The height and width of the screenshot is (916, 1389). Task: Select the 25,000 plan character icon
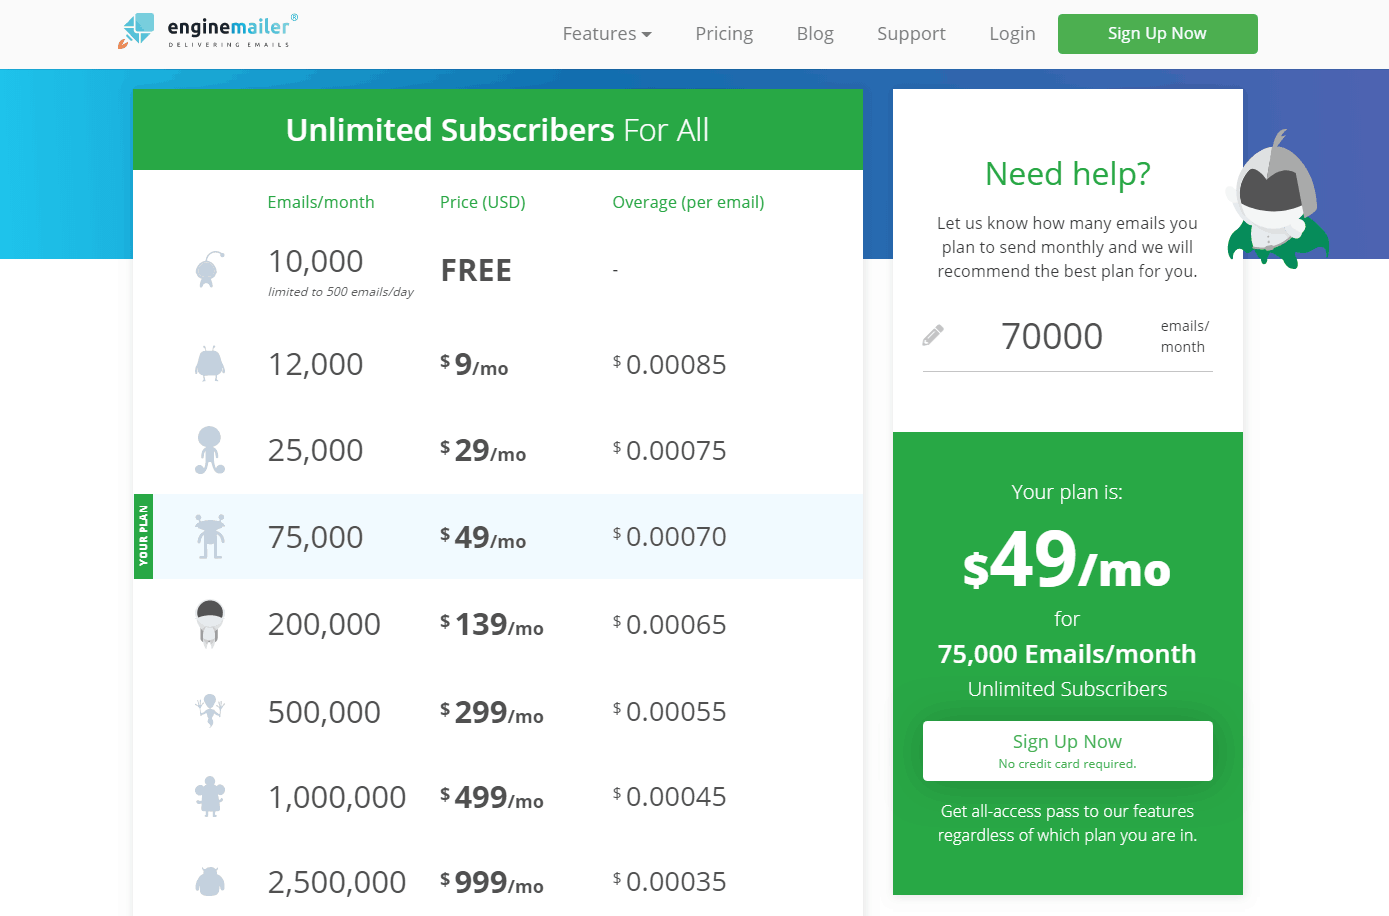click(x=210, y=450)
